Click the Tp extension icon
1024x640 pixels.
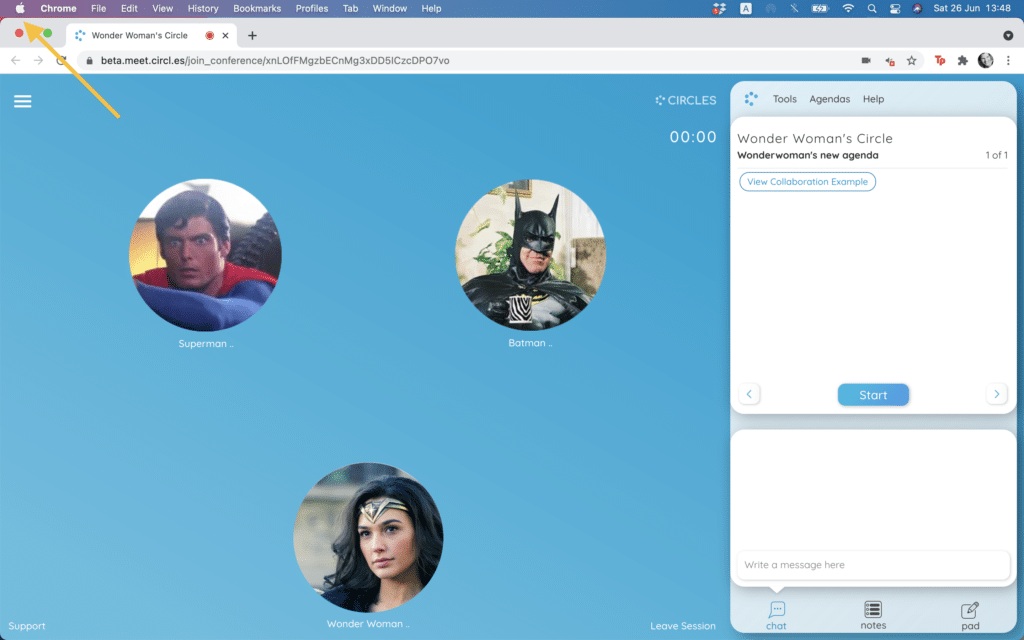[x=940, y=61]
